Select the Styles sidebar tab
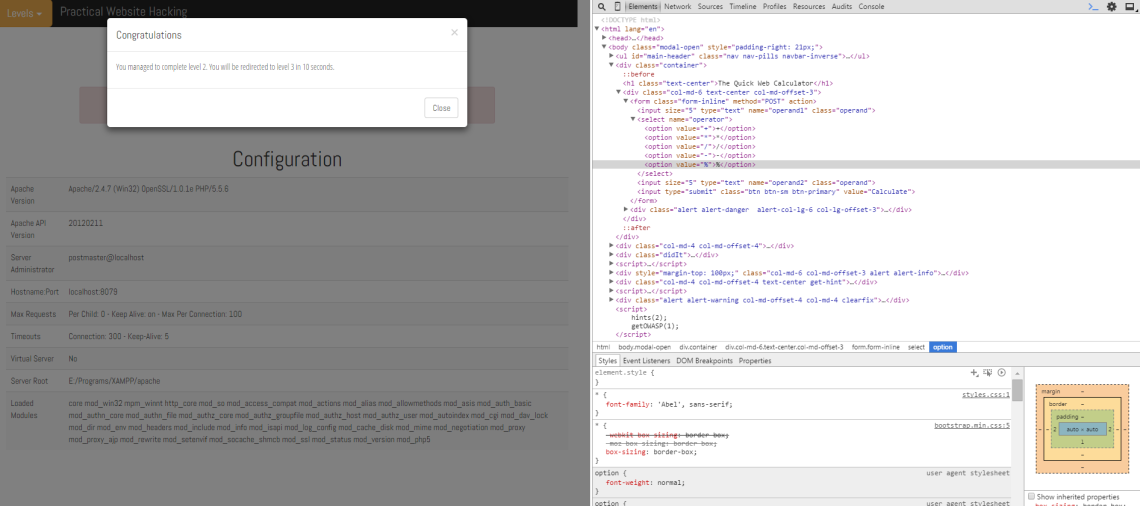Viewport: 1140px width, 506px height. click(606, 361)
